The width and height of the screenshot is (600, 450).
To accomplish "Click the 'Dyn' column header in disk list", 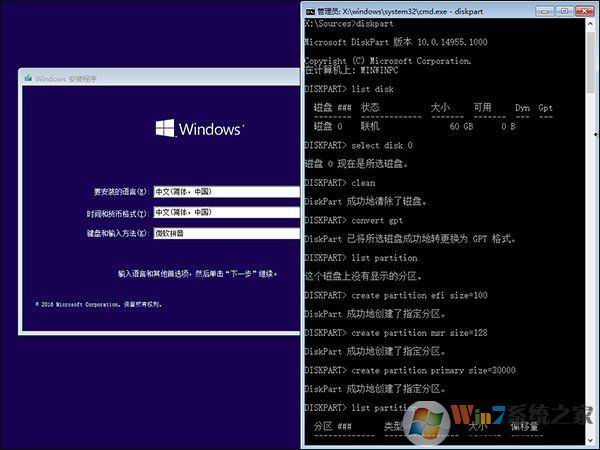I will pyautogui.click(x=522, y=108).
